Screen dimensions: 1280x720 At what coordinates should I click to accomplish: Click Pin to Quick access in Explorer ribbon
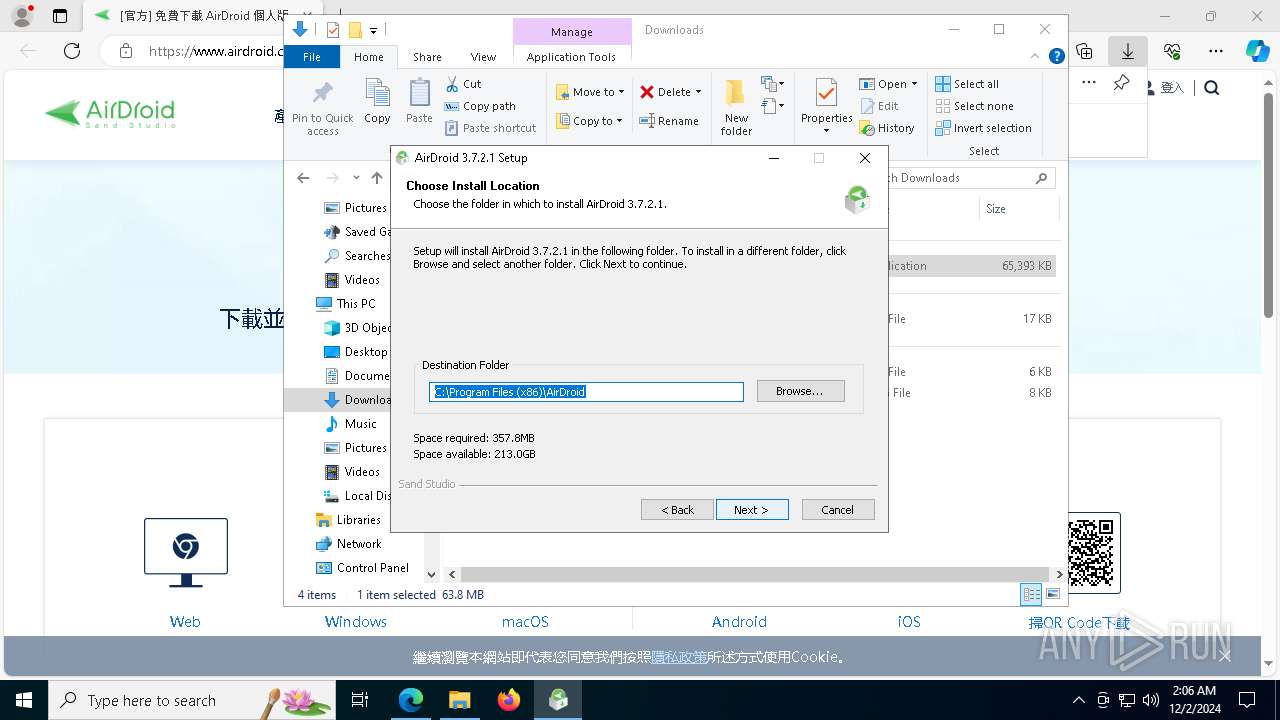322,108
